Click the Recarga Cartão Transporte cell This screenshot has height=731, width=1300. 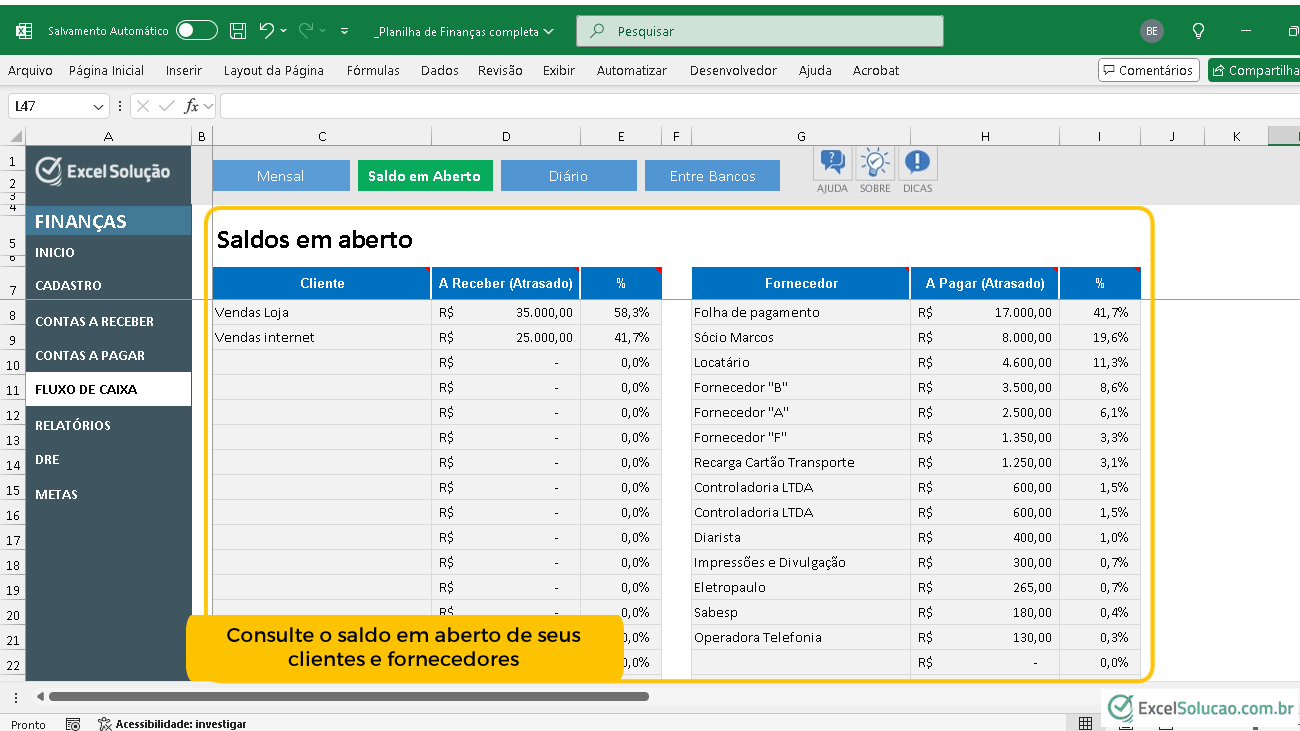coord(801,462)
